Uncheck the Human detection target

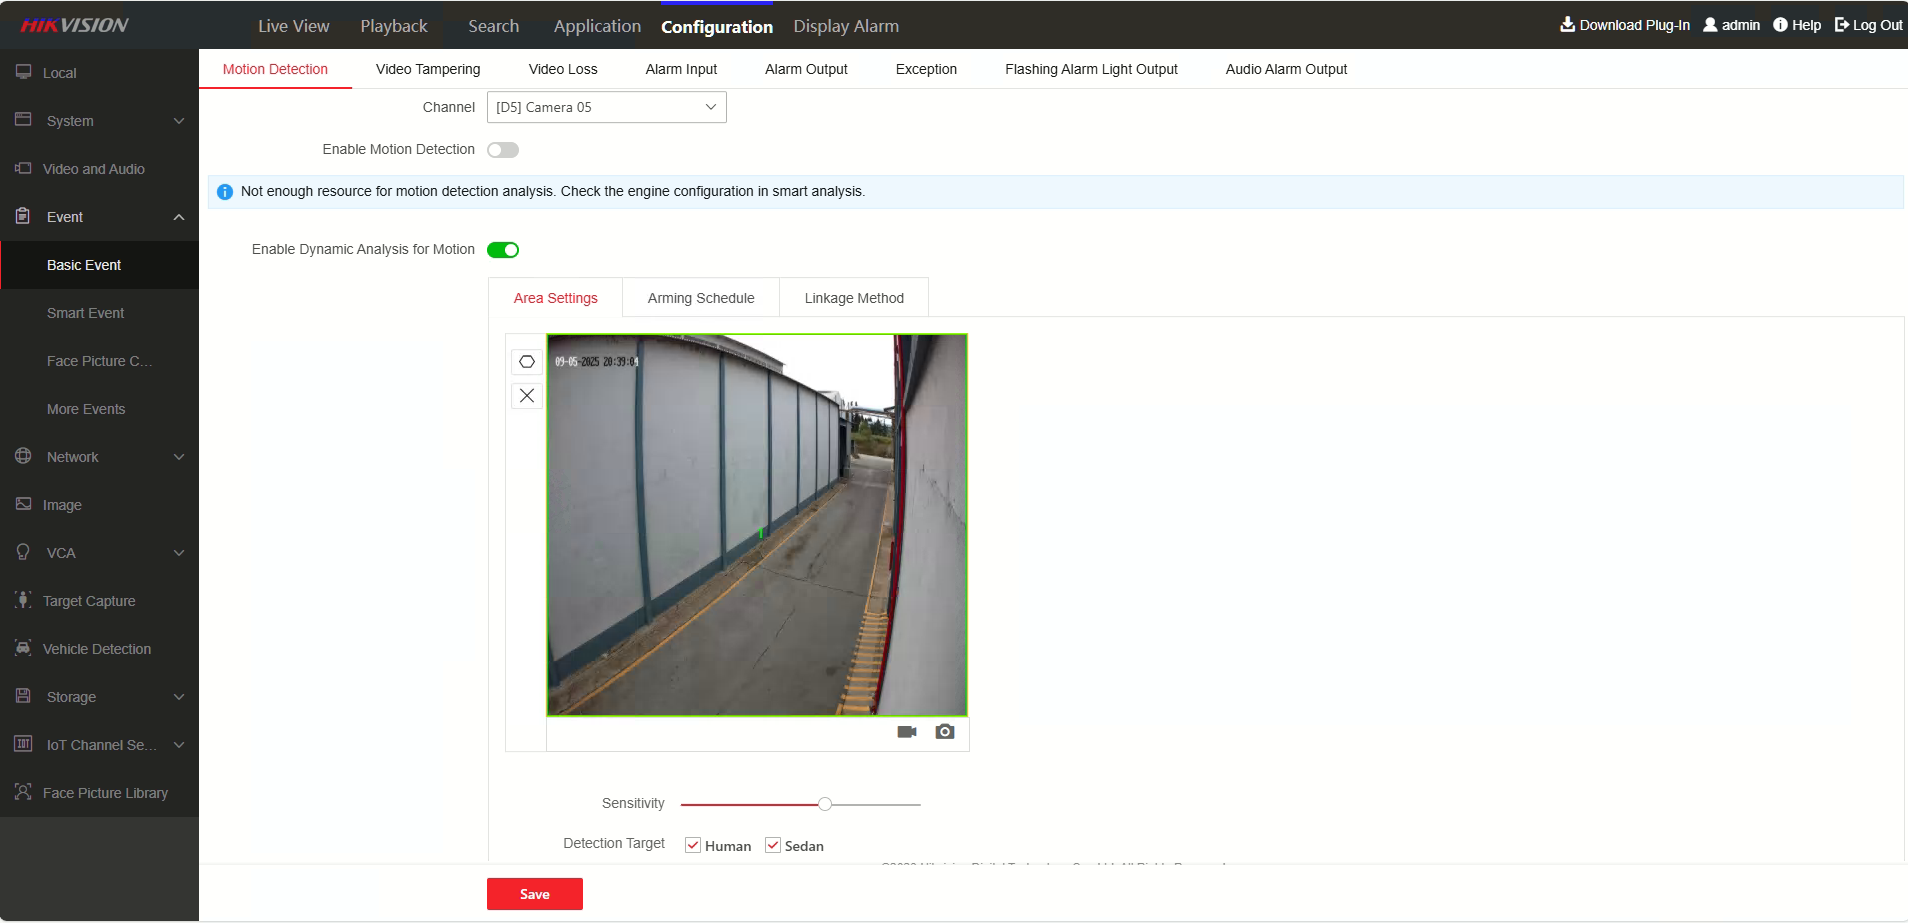(693, 845)
